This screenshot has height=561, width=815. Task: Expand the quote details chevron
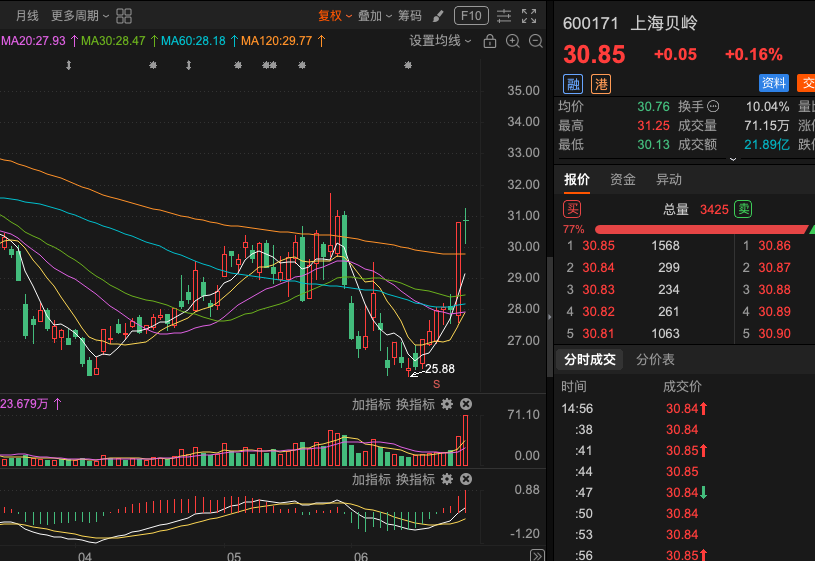coord(733,159)
